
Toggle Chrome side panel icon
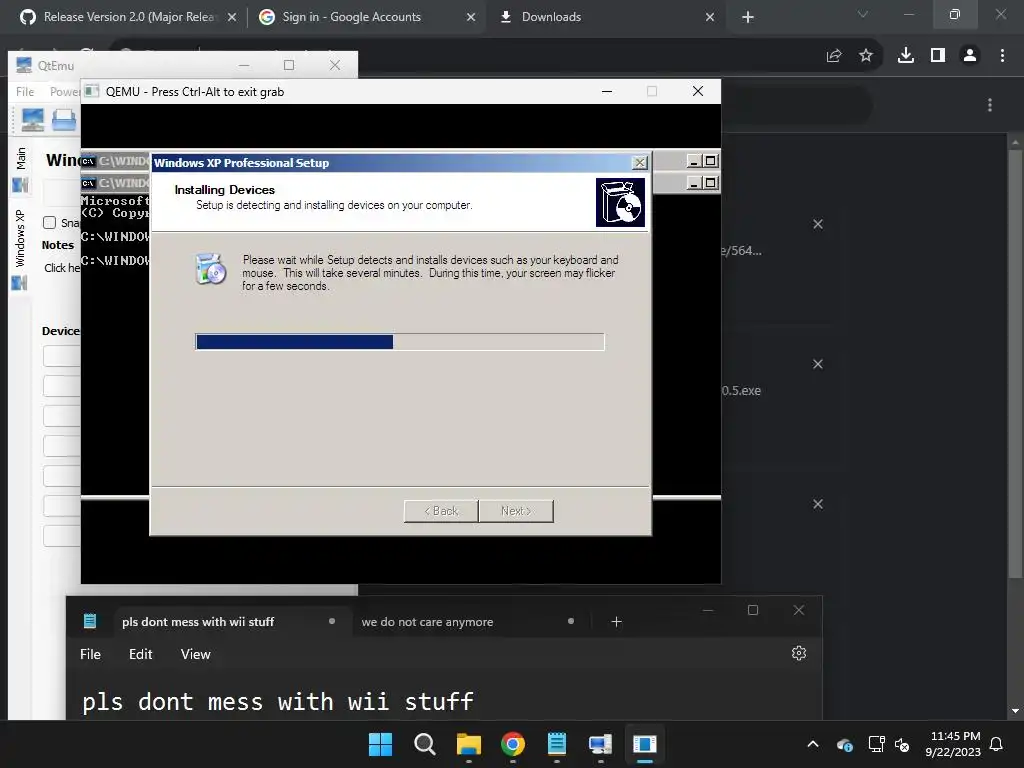click(938, 56)
